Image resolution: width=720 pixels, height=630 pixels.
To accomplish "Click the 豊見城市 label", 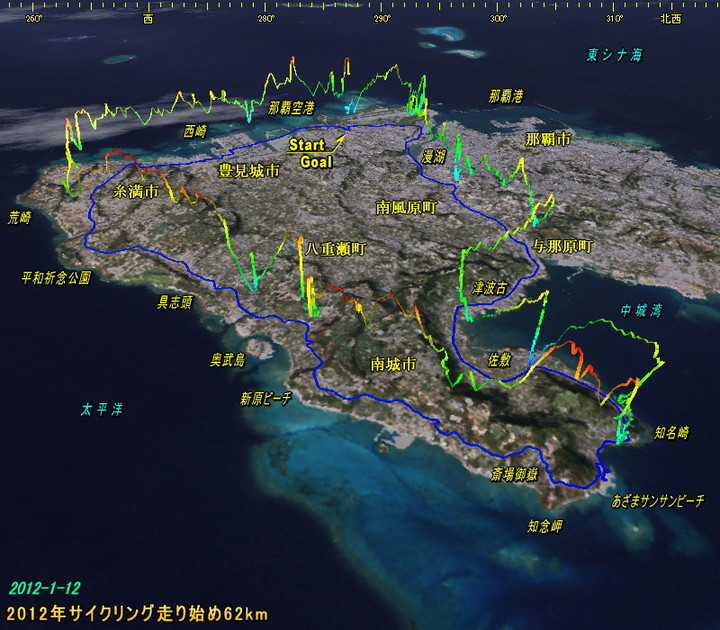I will (249, 171).
